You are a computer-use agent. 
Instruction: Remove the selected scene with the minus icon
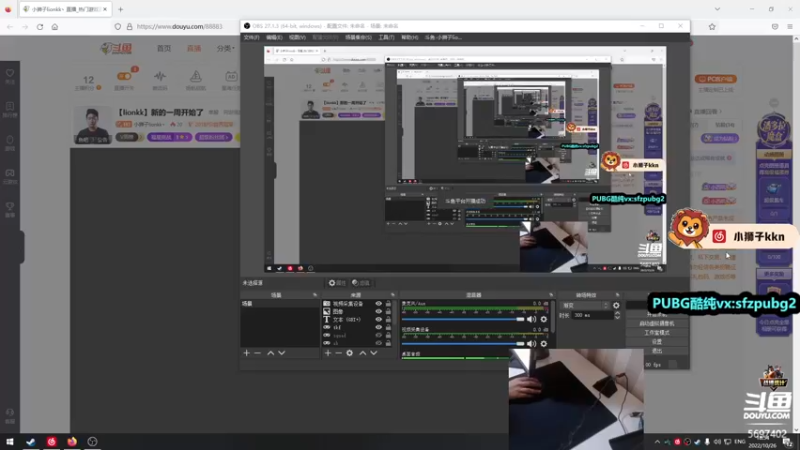[x=258, y=353]
